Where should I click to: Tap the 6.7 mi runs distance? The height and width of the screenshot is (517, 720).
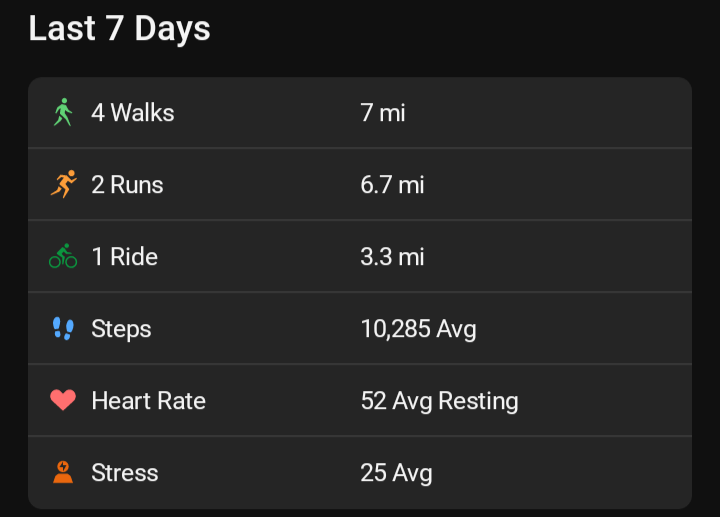pos(392,184)
